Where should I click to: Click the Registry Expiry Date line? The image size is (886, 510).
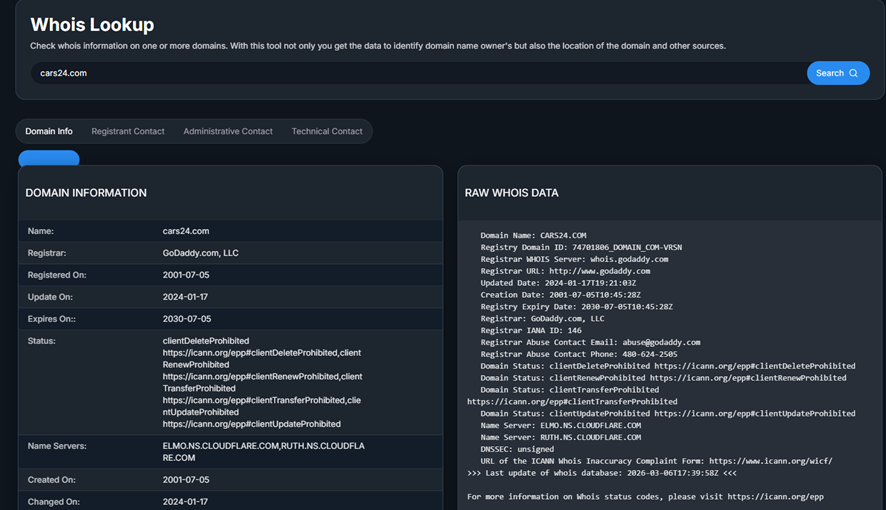[x=576, y=307]
